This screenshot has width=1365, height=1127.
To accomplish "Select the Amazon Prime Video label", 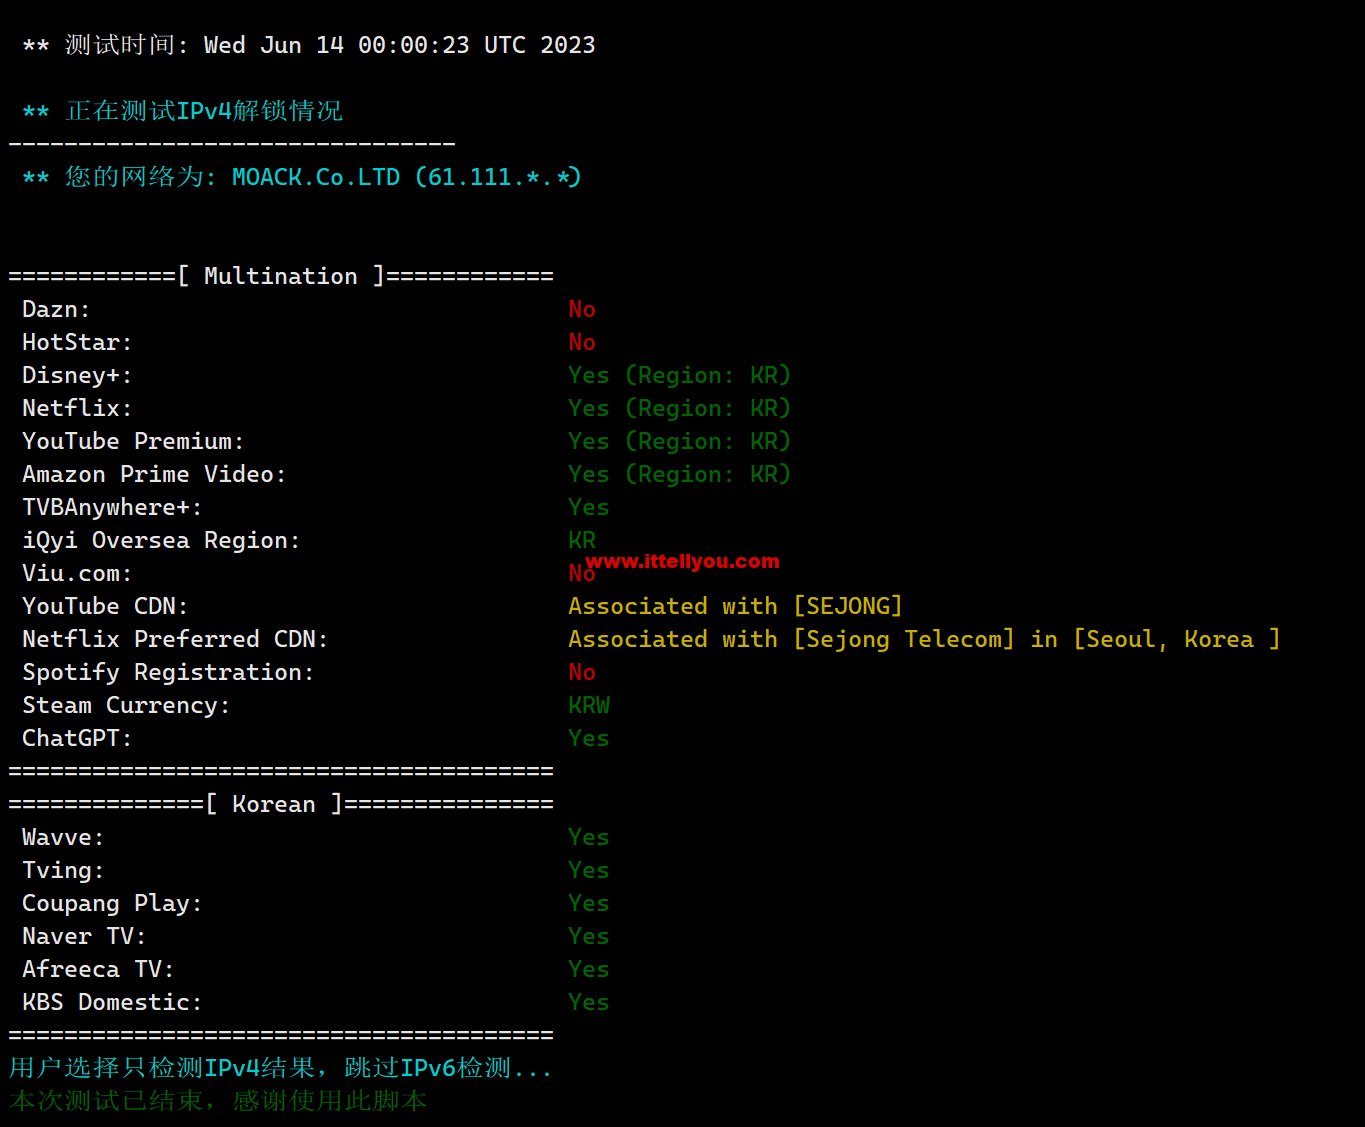I will (154, 474).
